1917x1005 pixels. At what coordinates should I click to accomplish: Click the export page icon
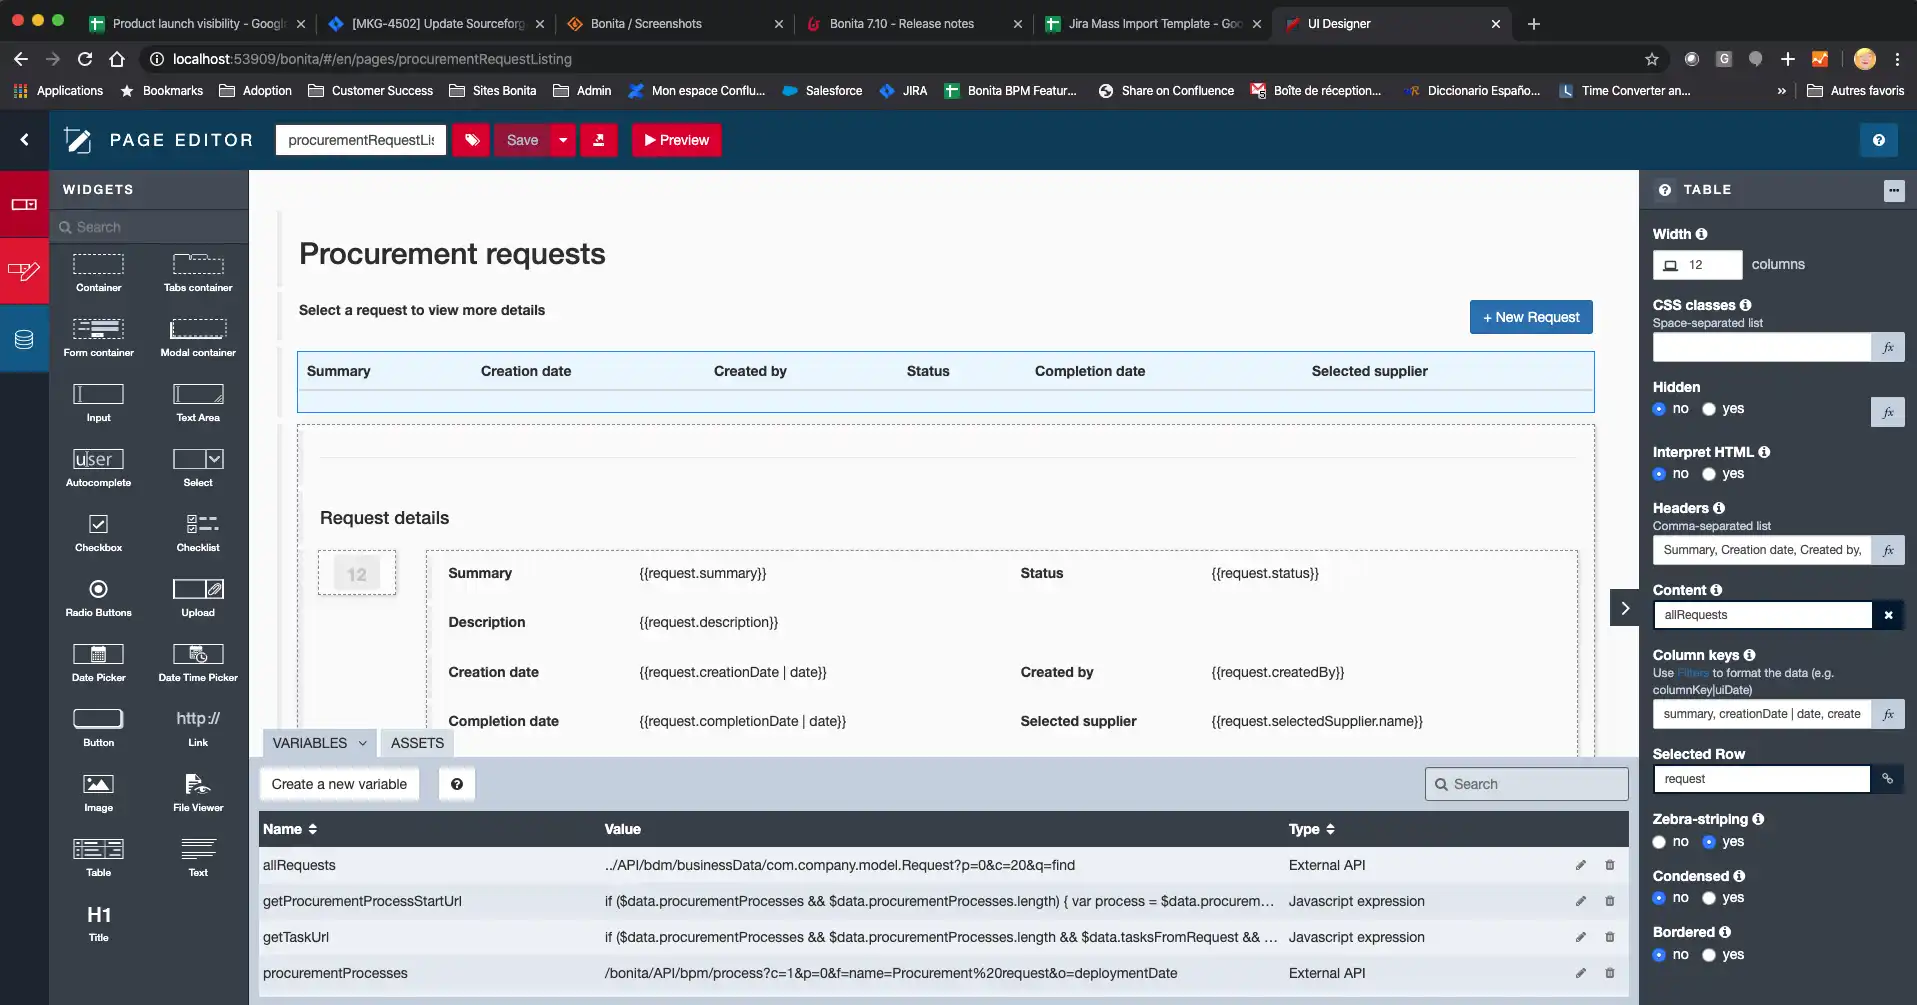tap(599, 140)
